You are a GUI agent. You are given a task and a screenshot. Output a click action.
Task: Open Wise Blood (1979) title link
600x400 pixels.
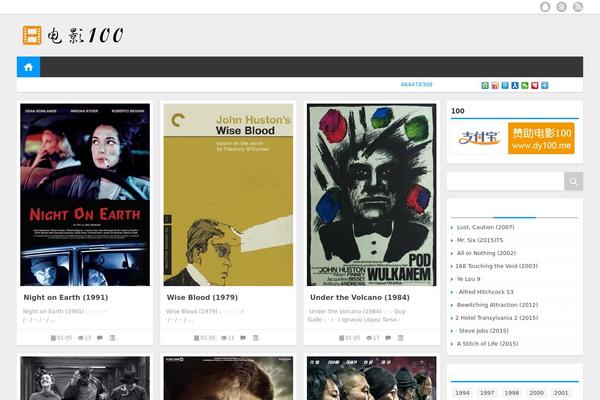click(202, 297)
